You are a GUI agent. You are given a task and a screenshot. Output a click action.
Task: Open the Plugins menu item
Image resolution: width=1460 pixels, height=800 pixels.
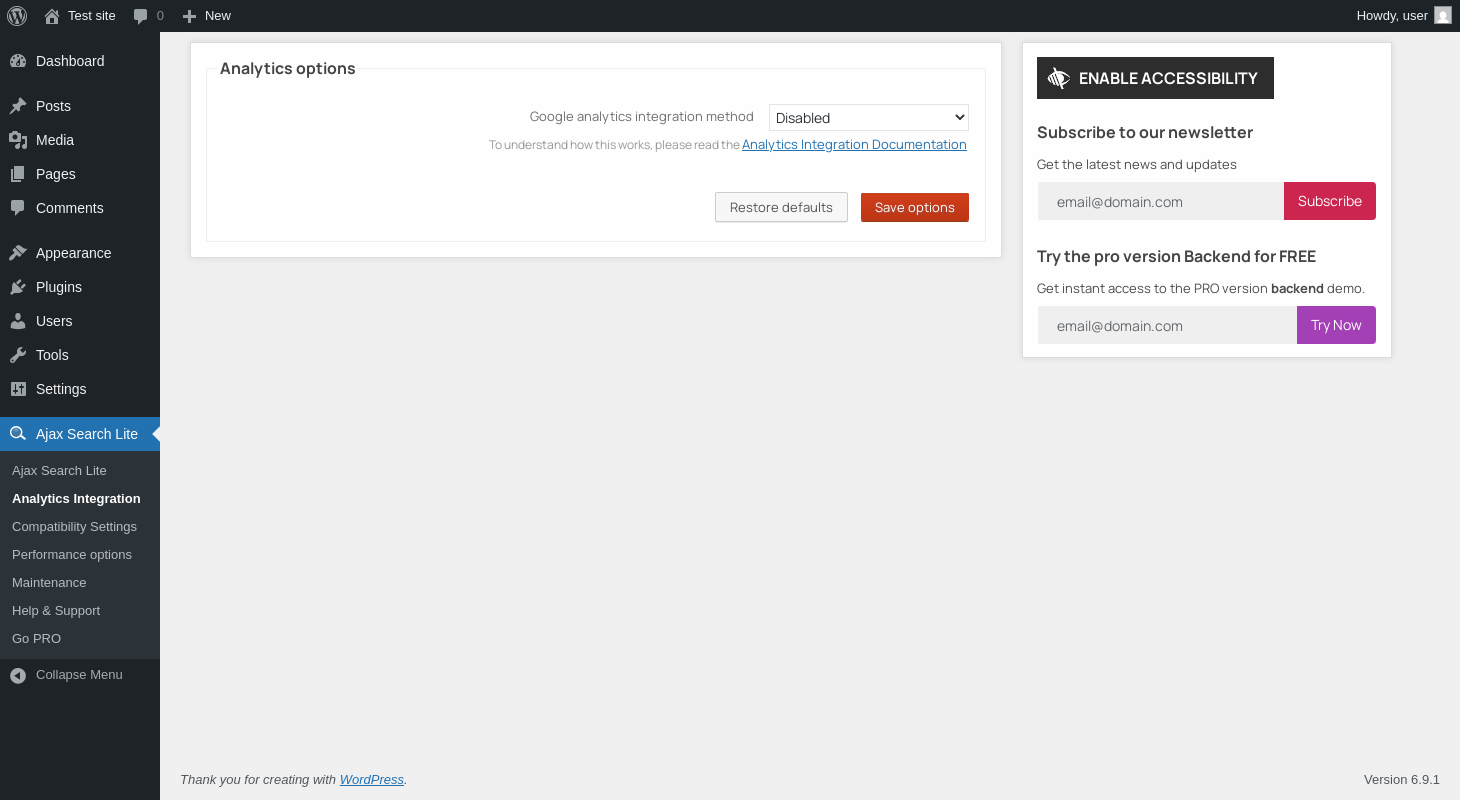pyautogui.click(x=80, y=287)
